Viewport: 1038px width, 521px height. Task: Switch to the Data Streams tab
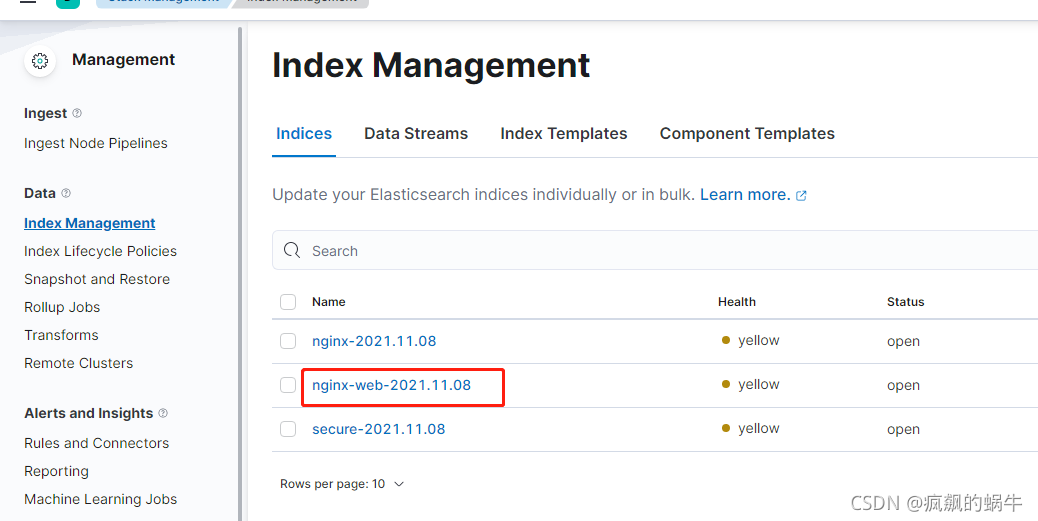[416, 134]
